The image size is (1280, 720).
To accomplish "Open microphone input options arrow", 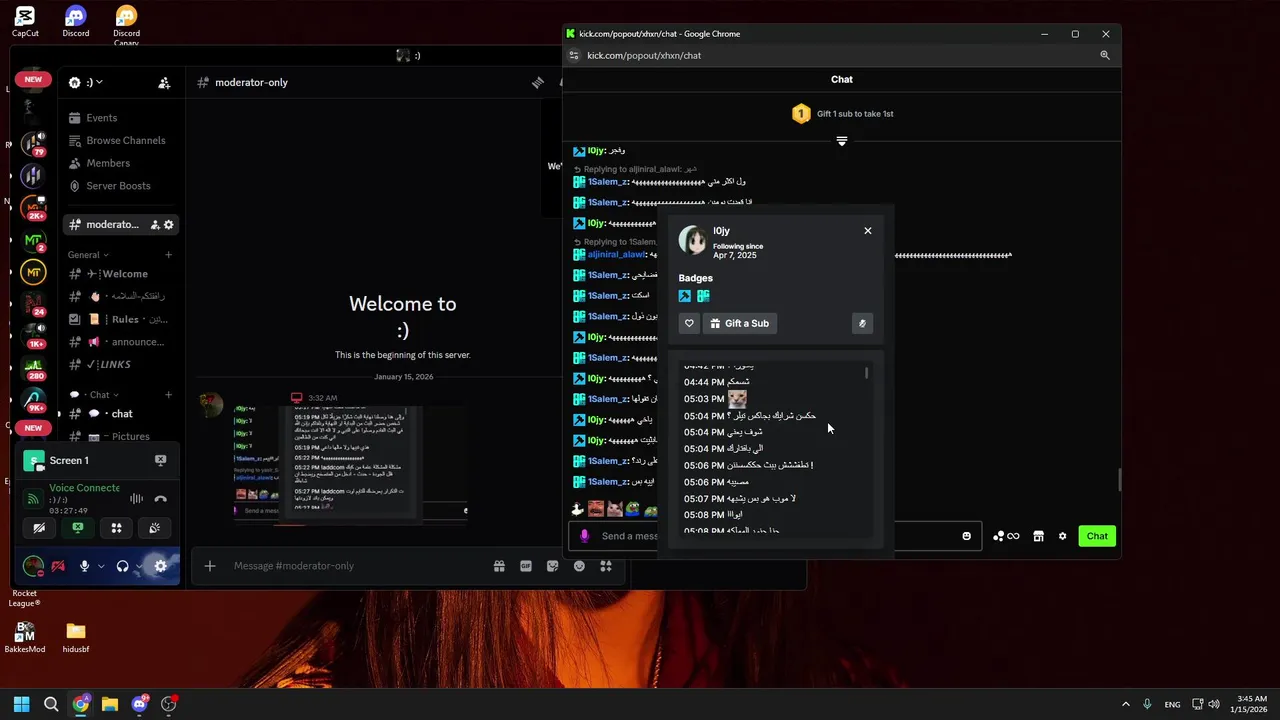I will point(101,566).
